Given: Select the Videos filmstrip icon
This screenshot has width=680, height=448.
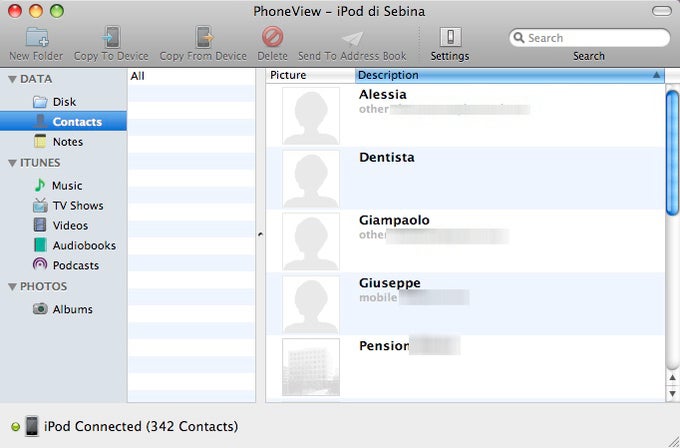Looking at the screenshot, I should 40,225.
